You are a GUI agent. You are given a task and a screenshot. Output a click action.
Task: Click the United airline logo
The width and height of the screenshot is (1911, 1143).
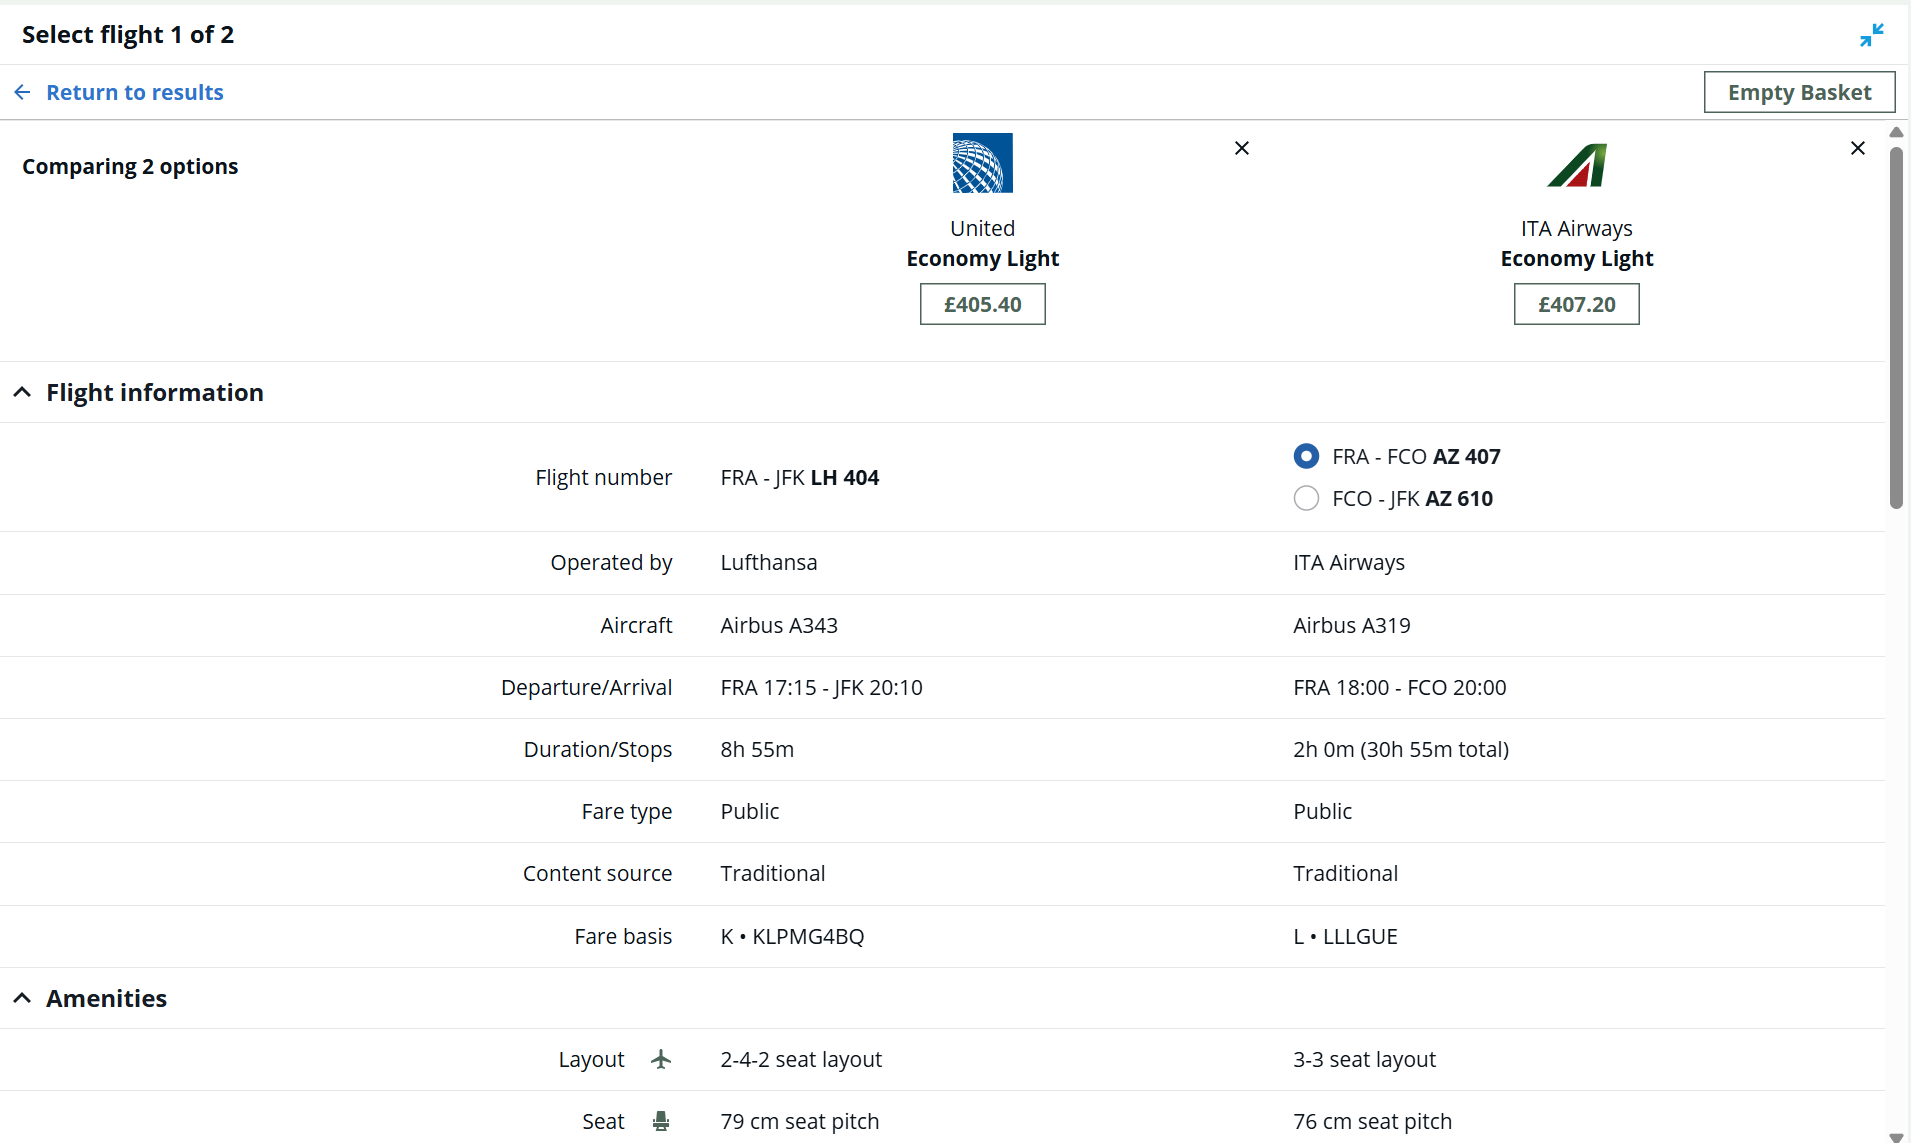click(x=982, y=163)
